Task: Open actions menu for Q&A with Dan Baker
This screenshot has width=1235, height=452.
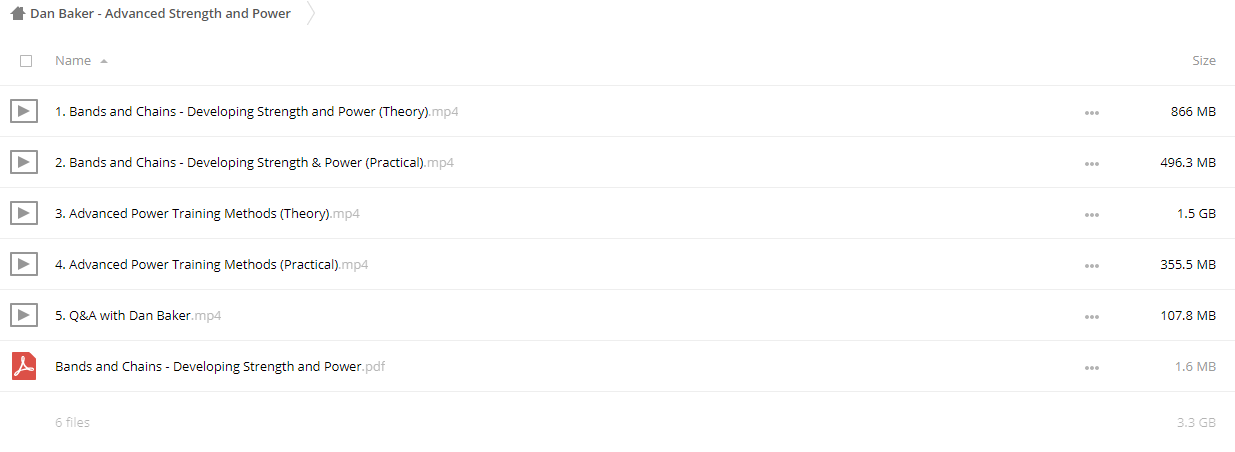Action: (x=1091, y=317)
